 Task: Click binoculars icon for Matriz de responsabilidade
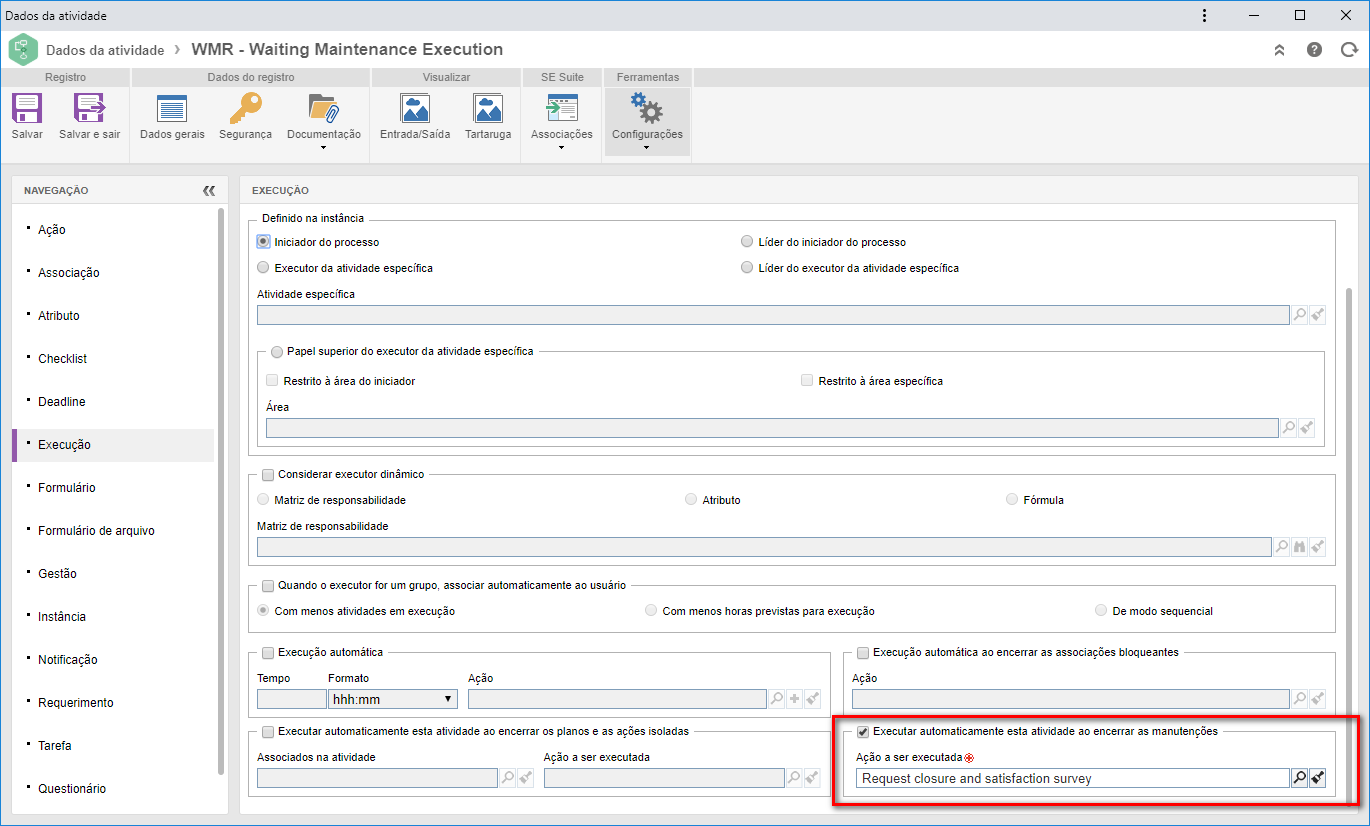[1300, 546]
